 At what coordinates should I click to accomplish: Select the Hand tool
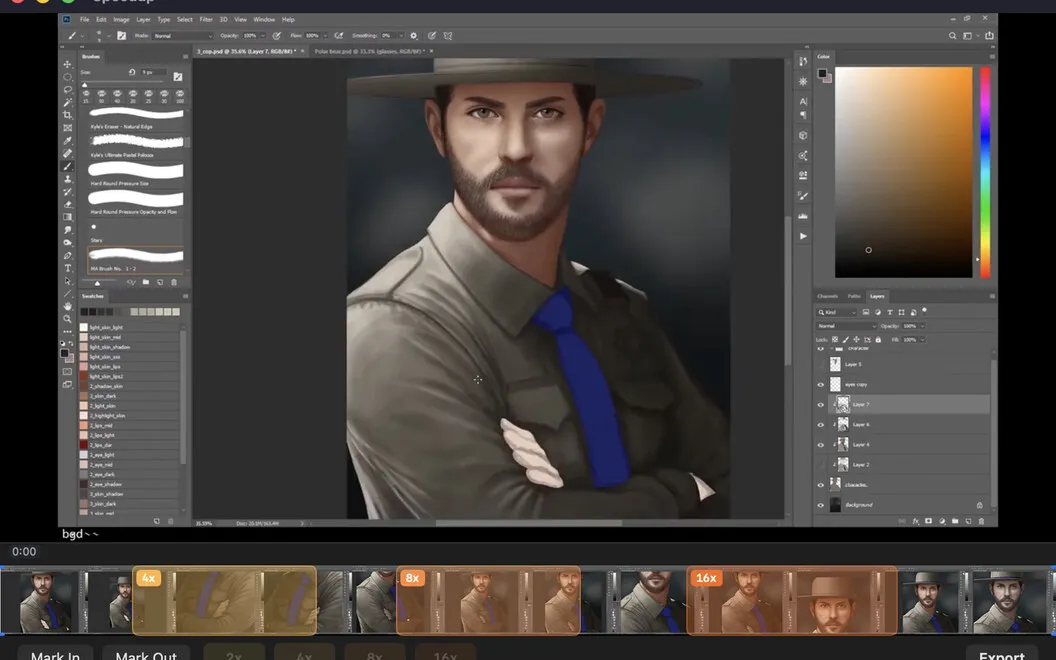point(67,306)
